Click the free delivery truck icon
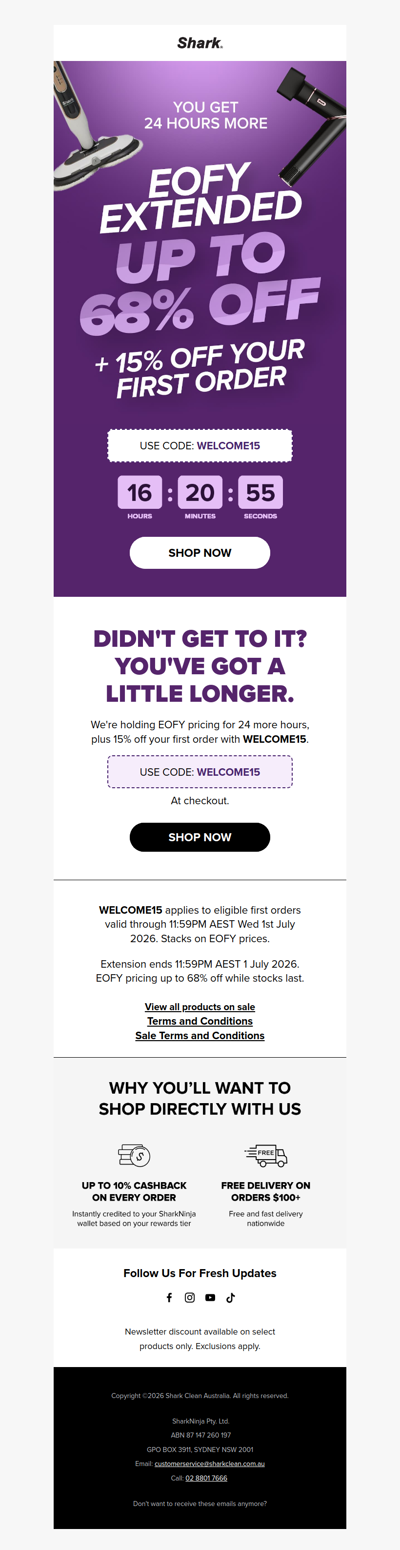The image size is (400, 1550). [x=266, y=1156]
